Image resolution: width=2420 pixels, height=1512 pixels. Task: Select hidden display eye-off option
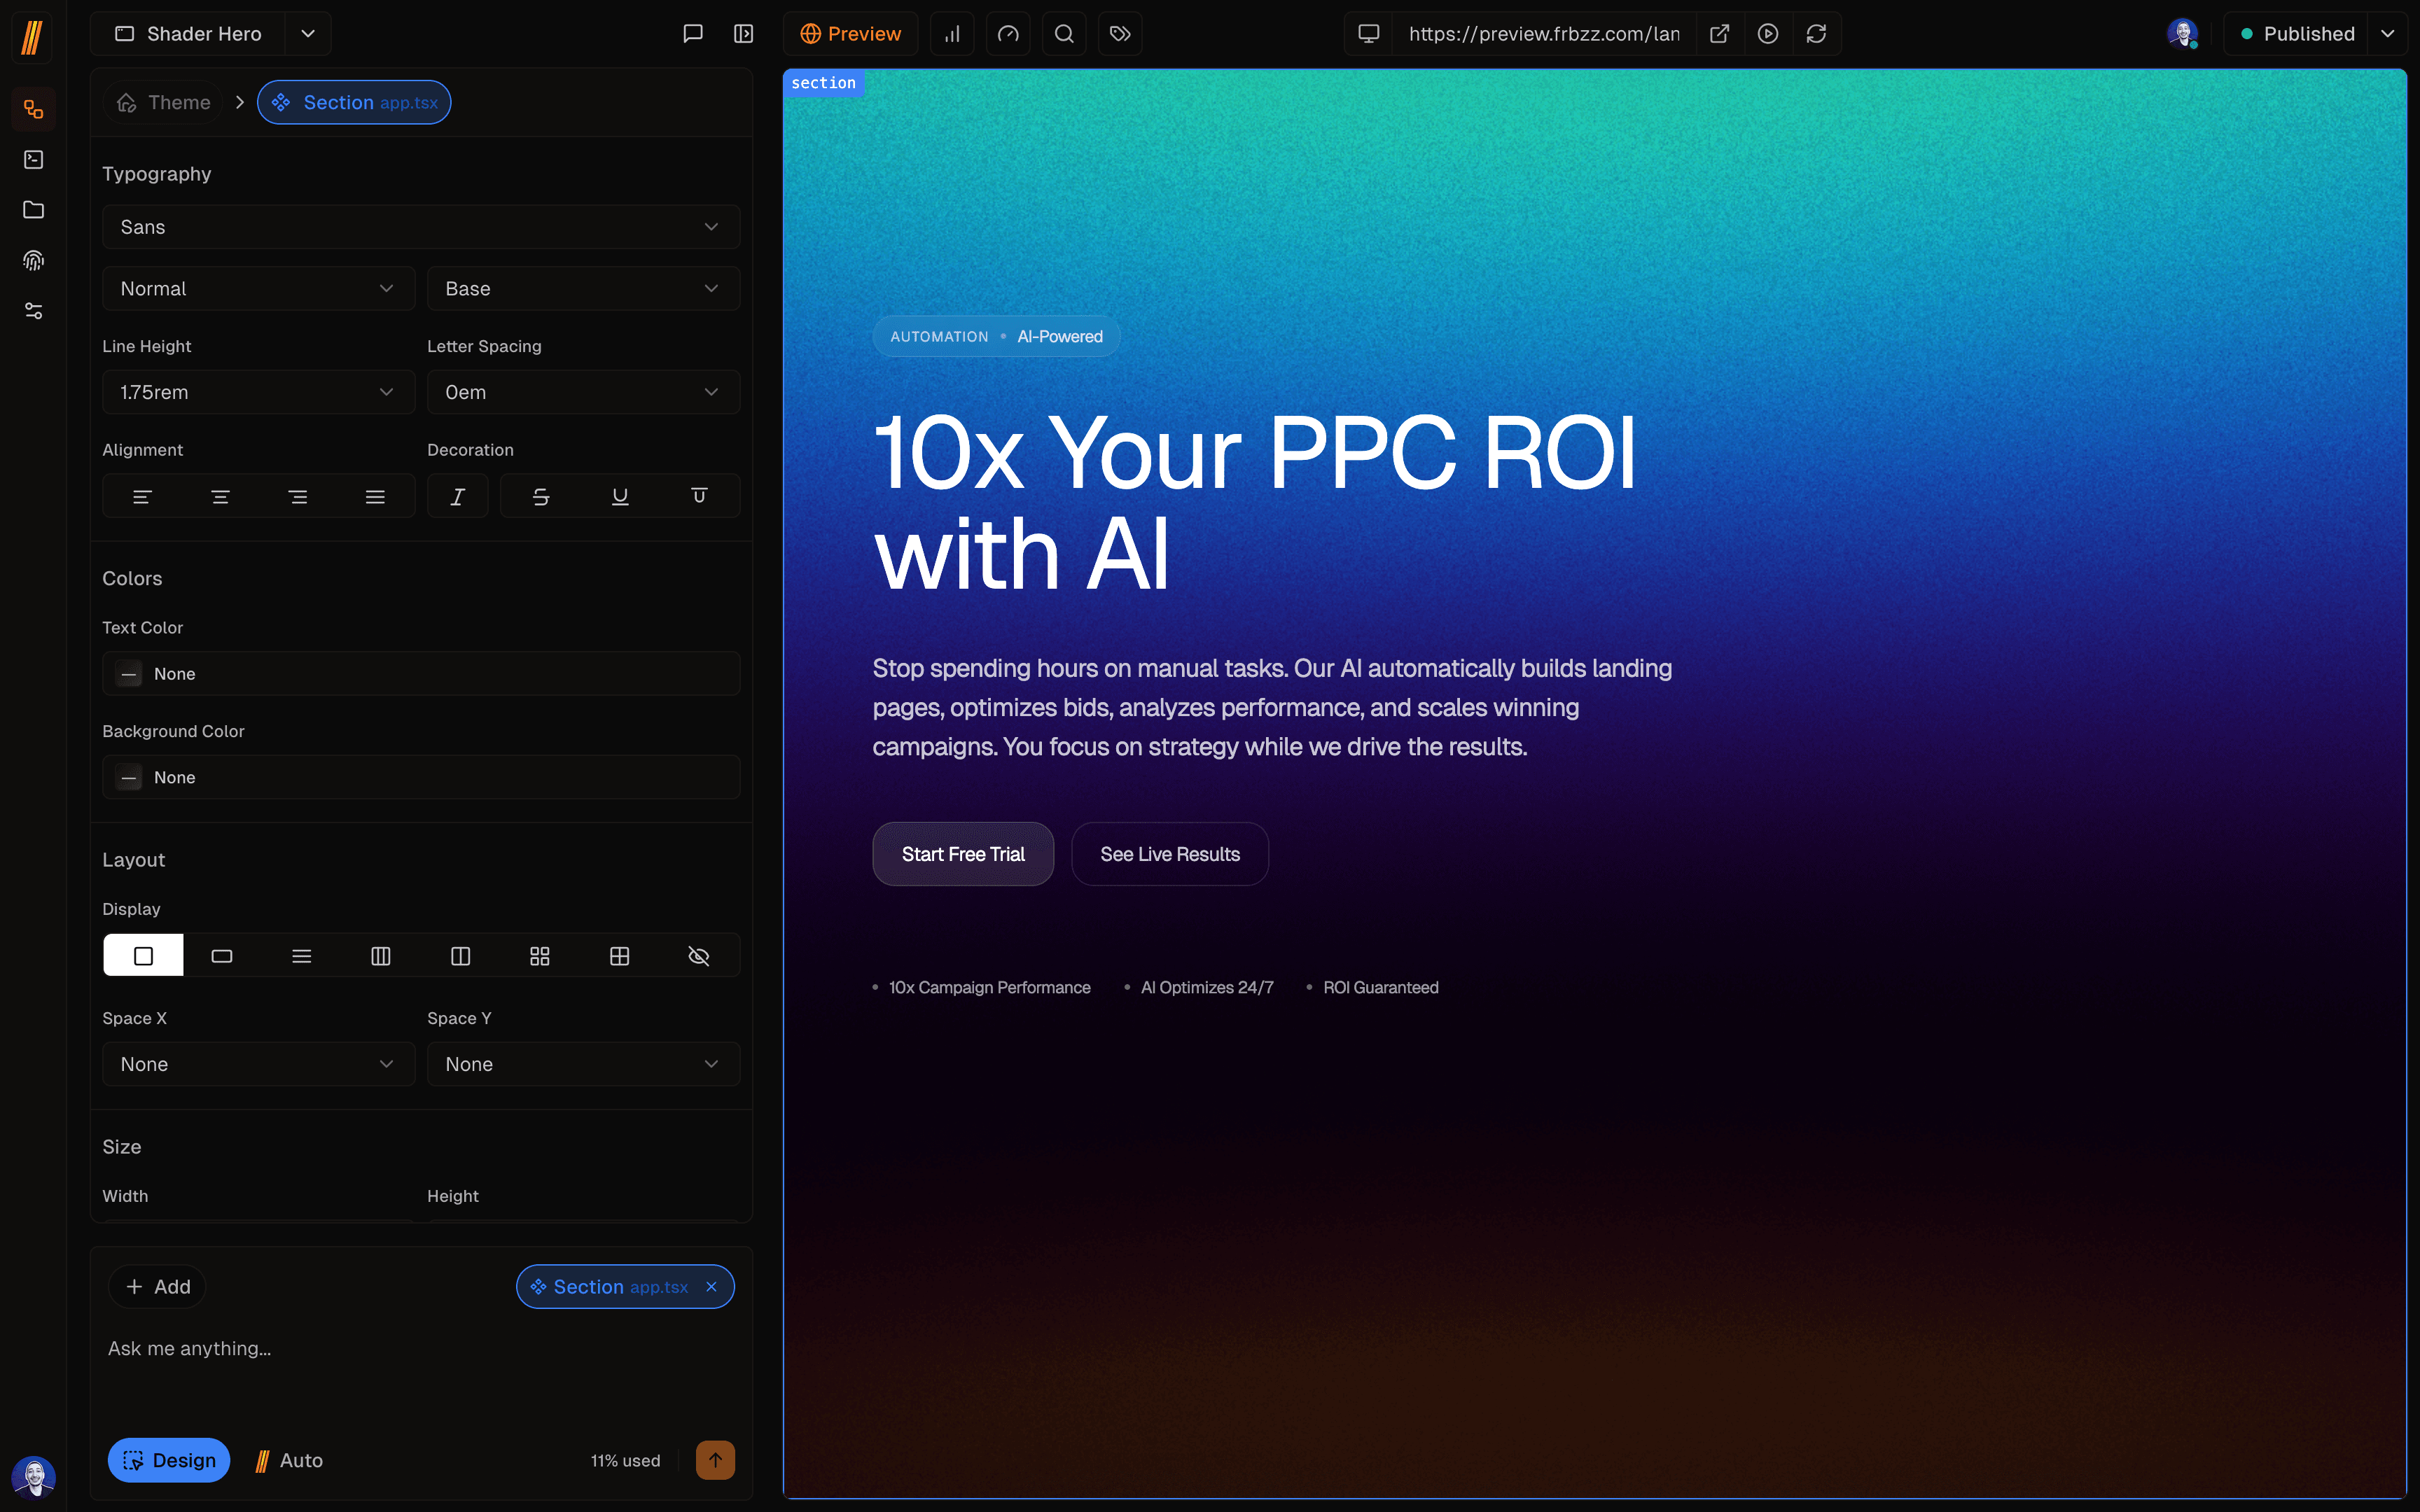coord(699,956)
